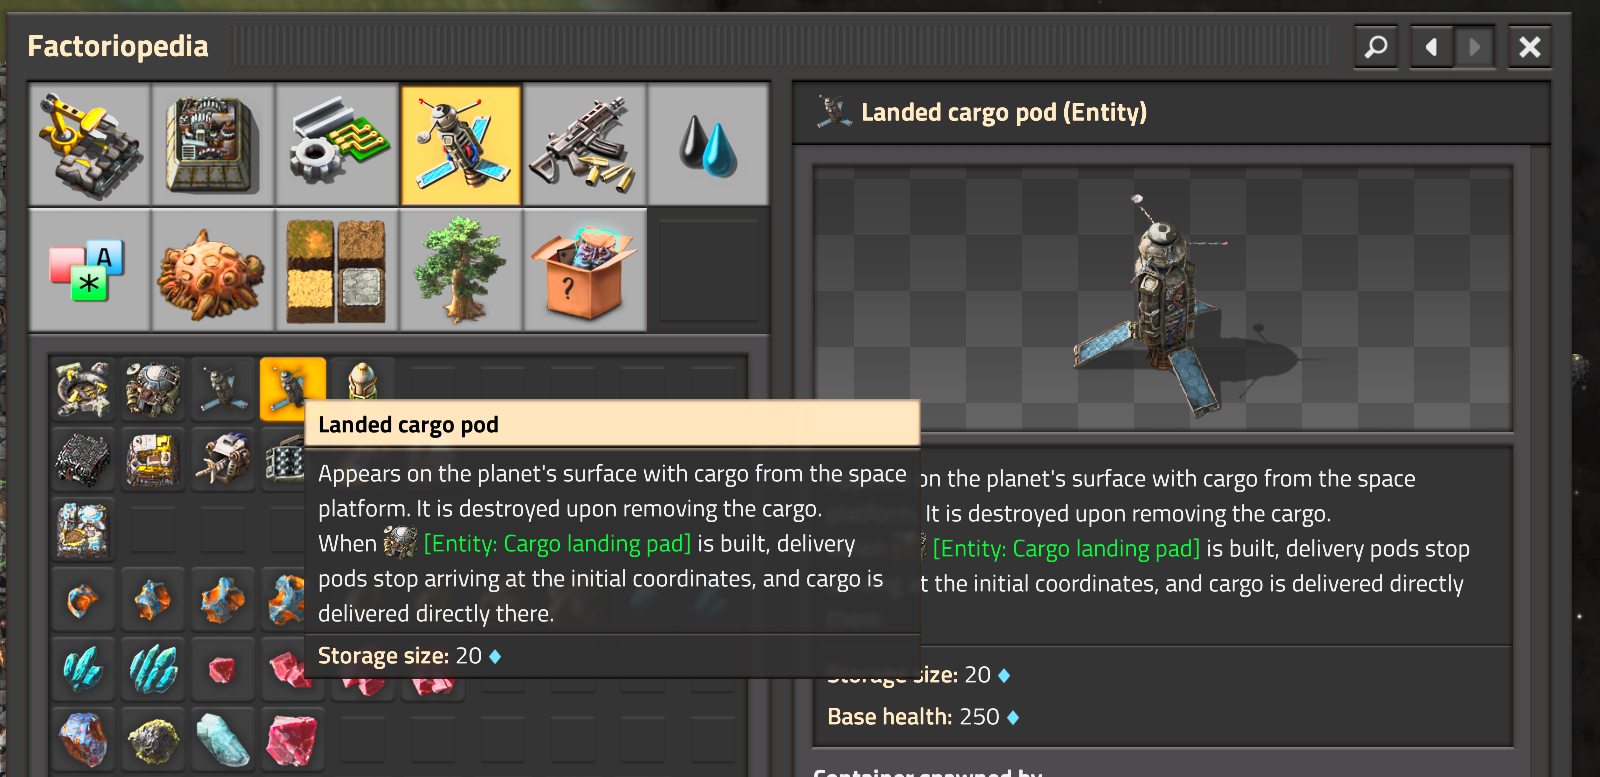Select the red crystal item in last row
The width and height of the screenshot is (1600, 777).
pyautogui.click(x=292, y=740)
